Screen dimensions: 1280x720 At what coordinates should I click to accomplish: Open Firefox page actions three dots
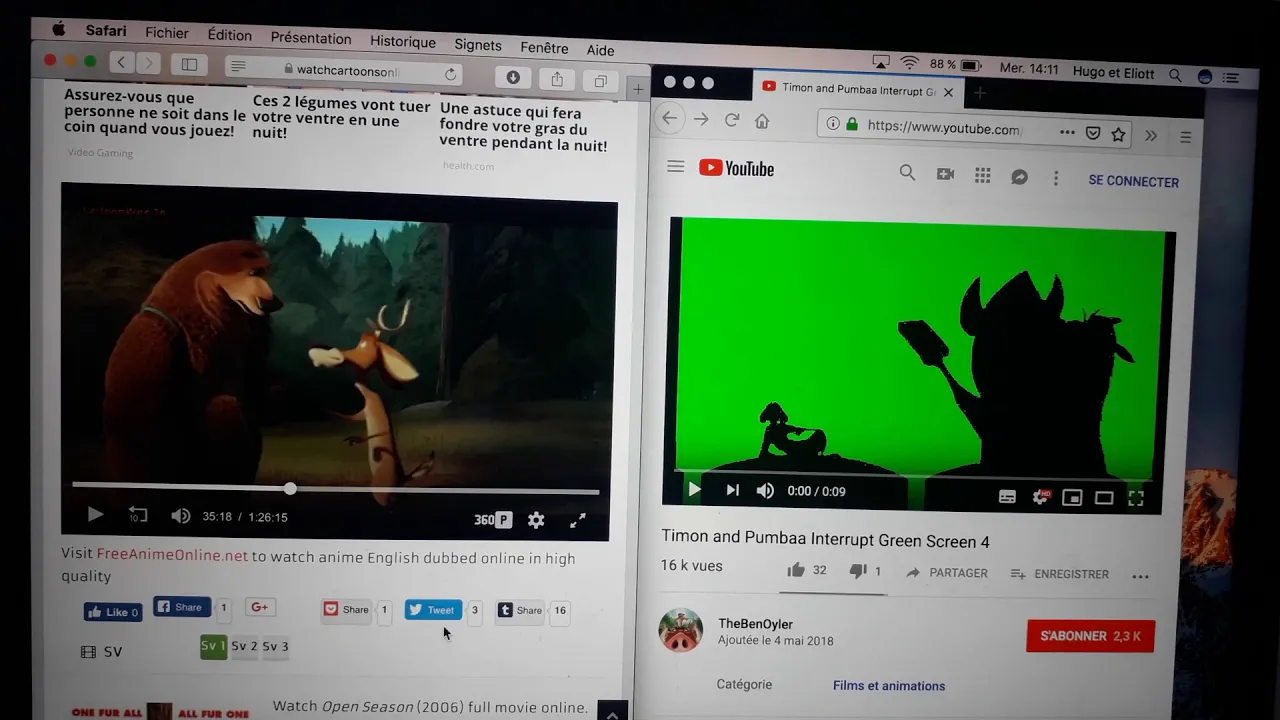1067,132
